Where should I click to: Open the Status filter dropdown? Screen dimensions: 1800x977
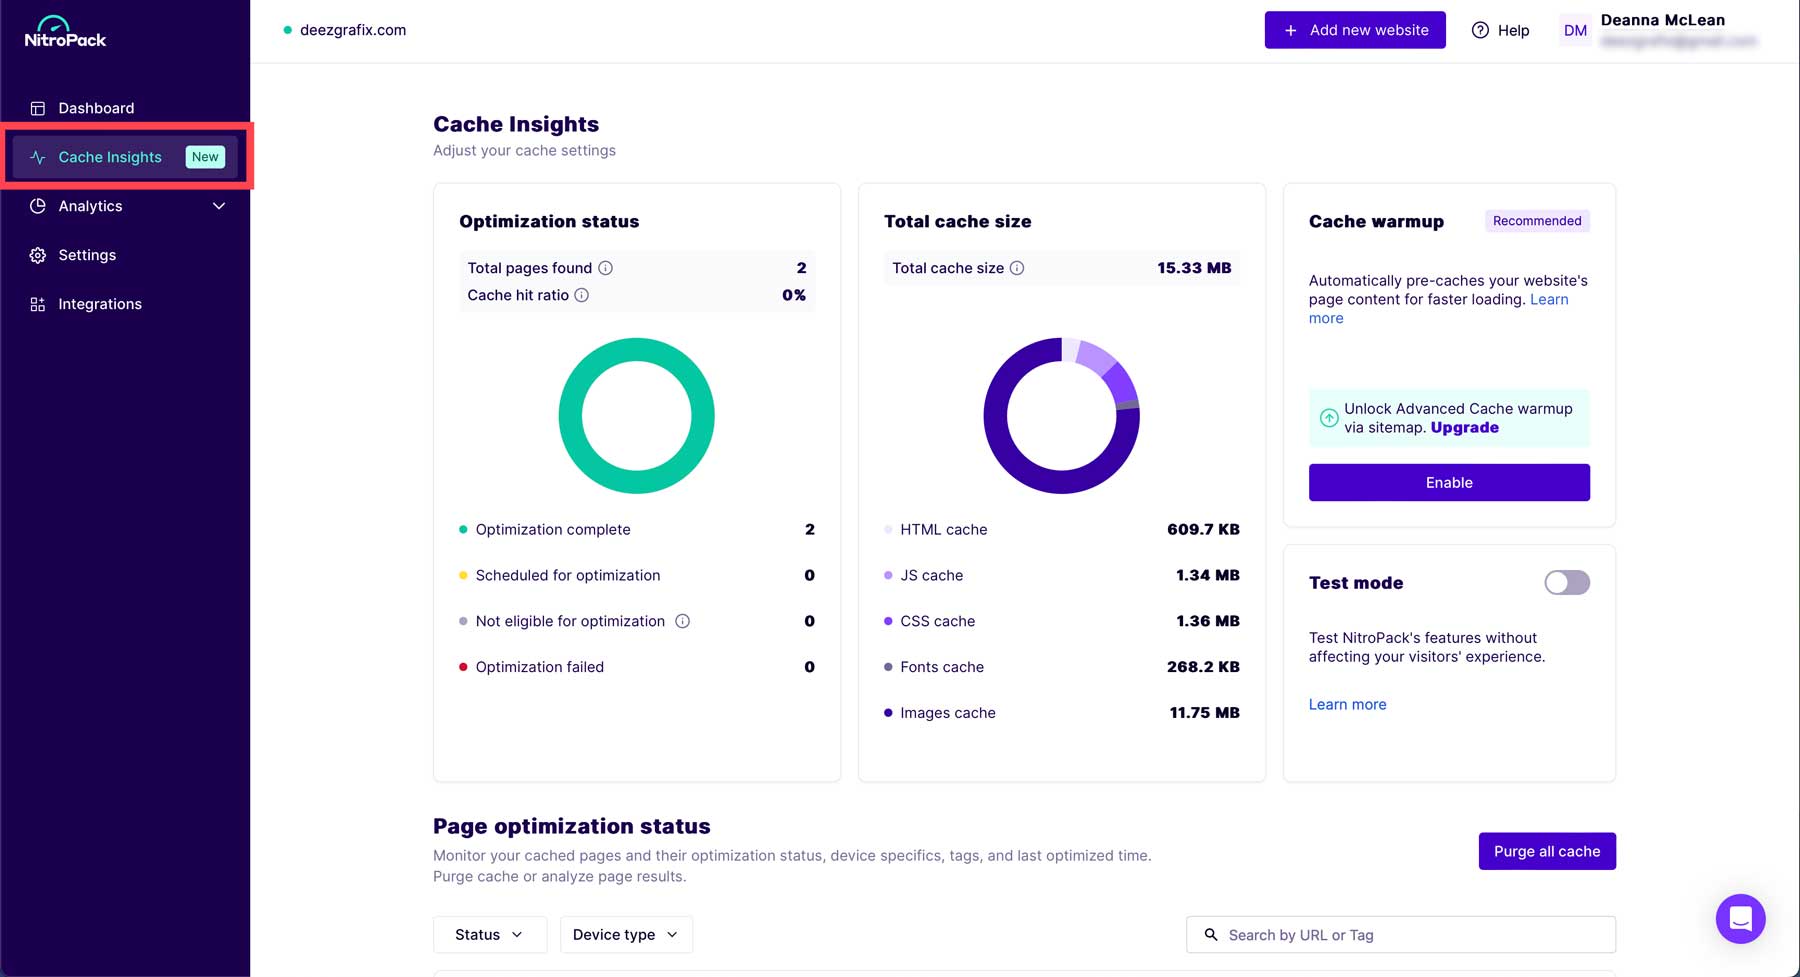[489, 934]
